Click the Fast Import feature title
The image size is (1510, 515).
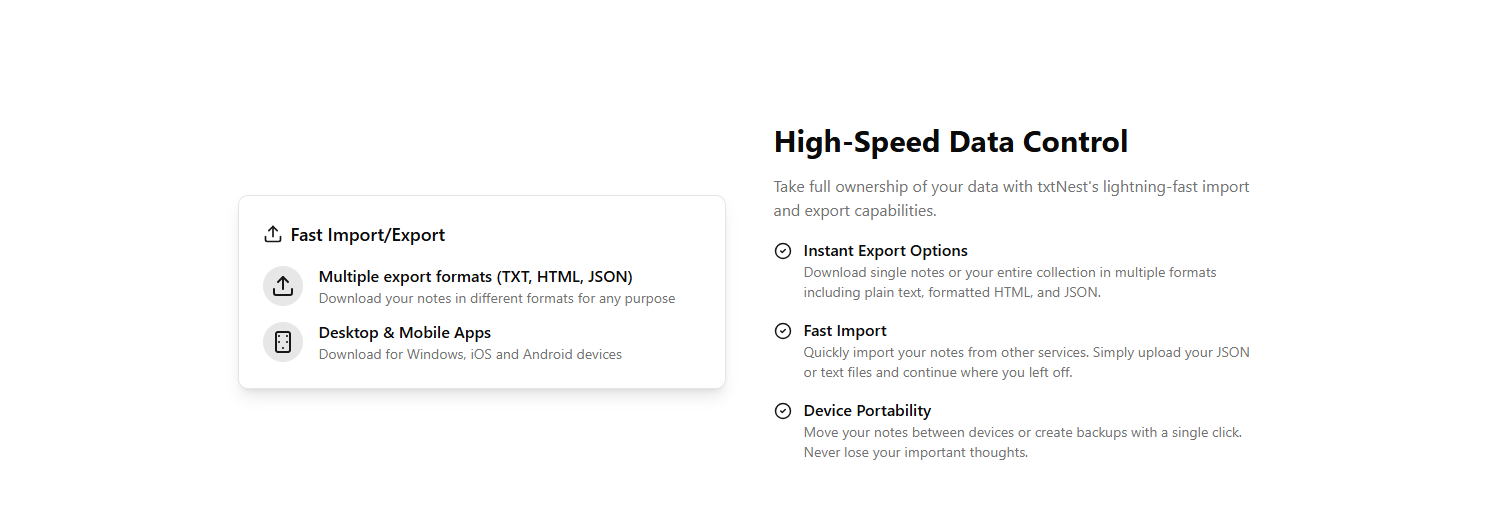coord(845,331)
